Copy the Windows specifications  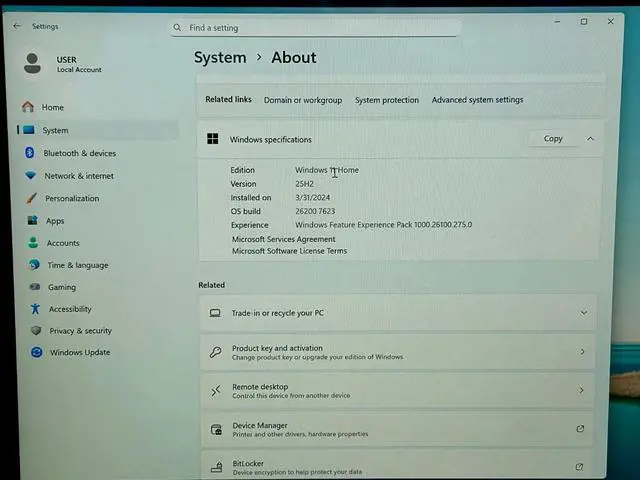click(x=553, y=139)
